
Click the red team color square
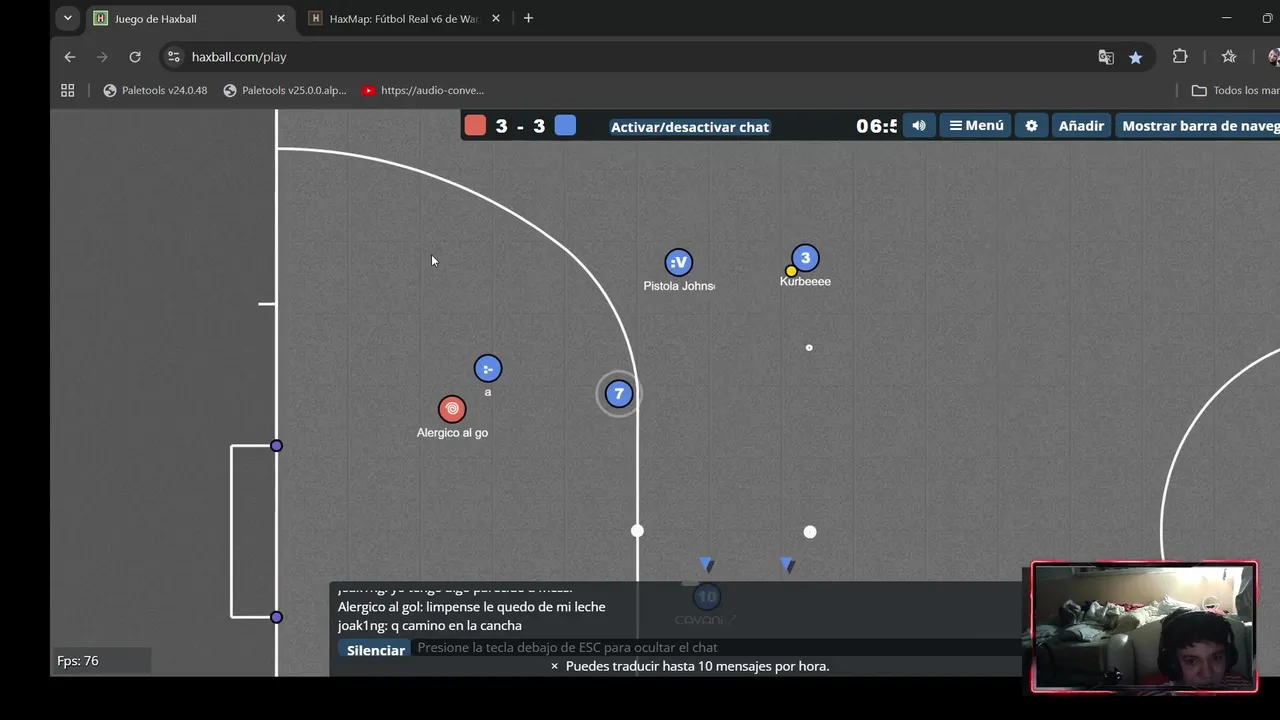475,125
